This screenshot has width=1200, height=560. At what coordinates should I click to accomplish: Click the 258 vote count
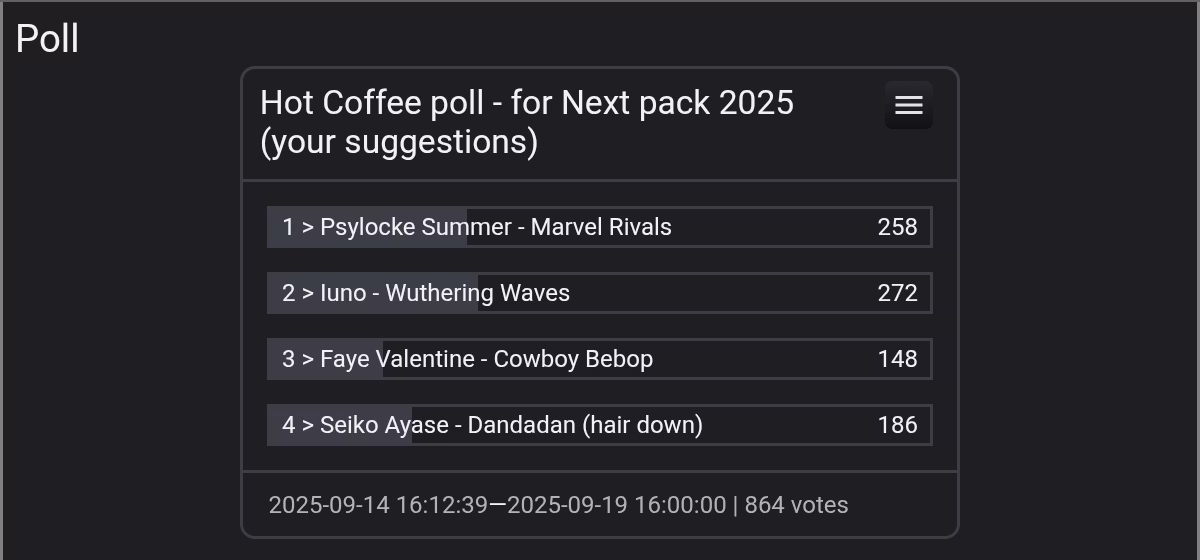tap(897, 227)
